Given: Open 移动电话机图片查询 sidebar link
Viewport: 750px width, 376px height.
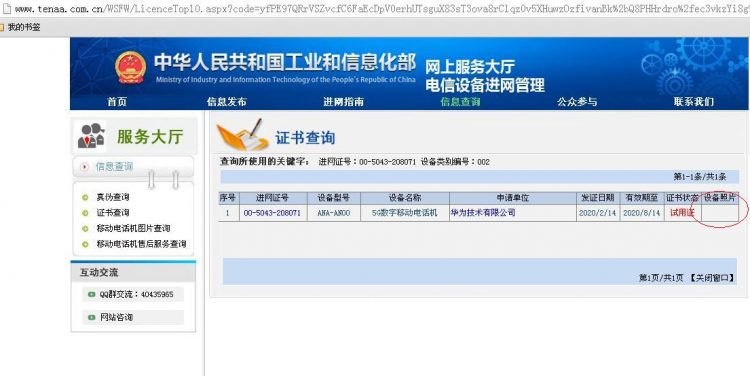Looking at the screenshot, I should click(x=133, y=229).
